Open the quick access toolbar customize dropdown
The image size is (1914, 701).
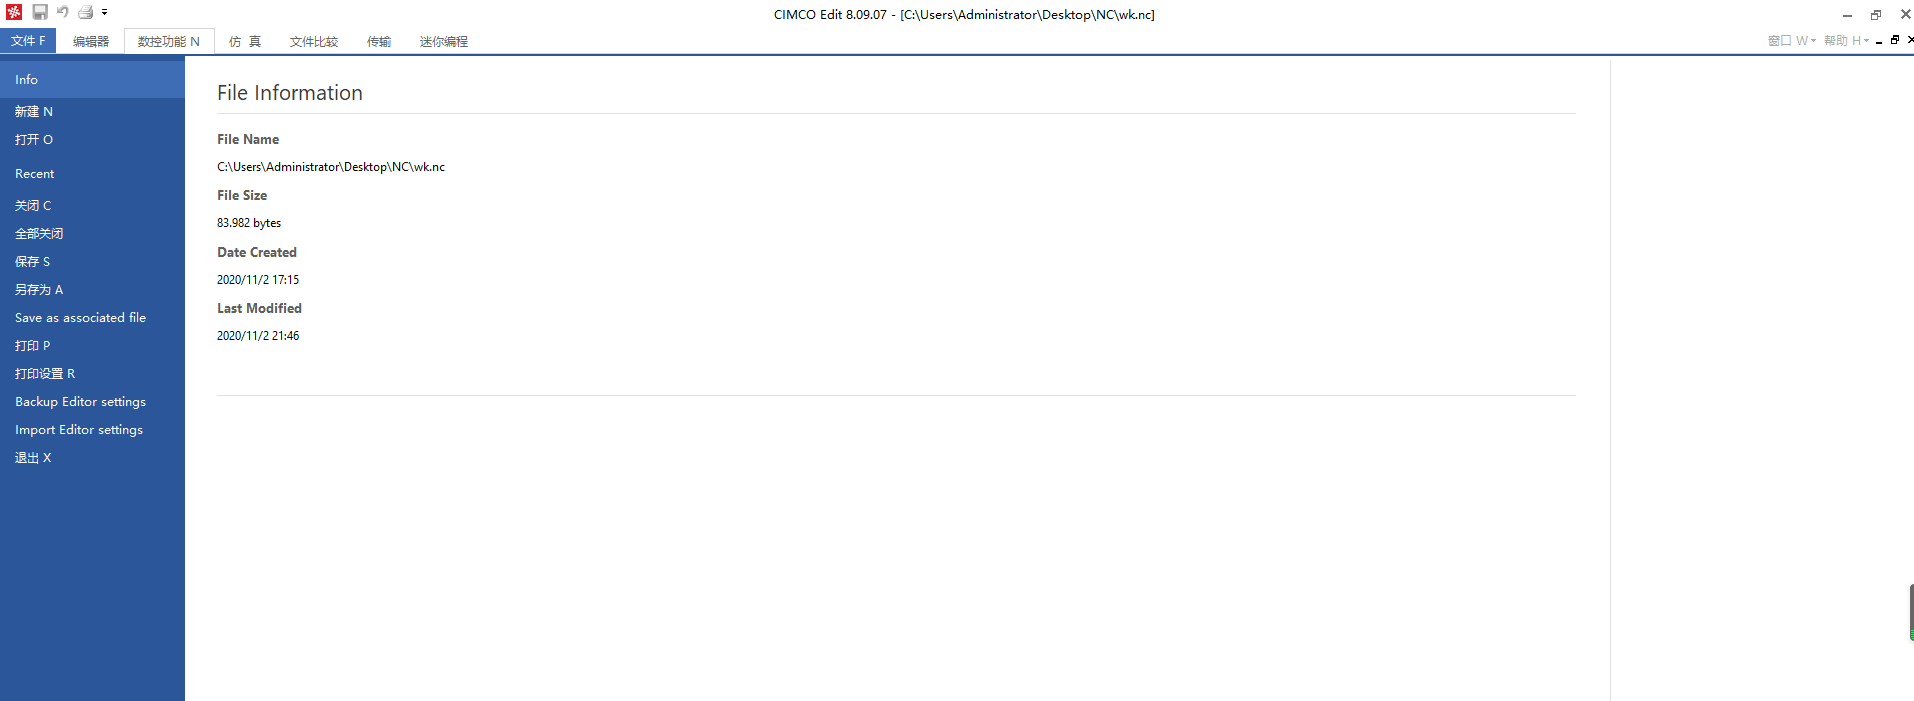104,12
